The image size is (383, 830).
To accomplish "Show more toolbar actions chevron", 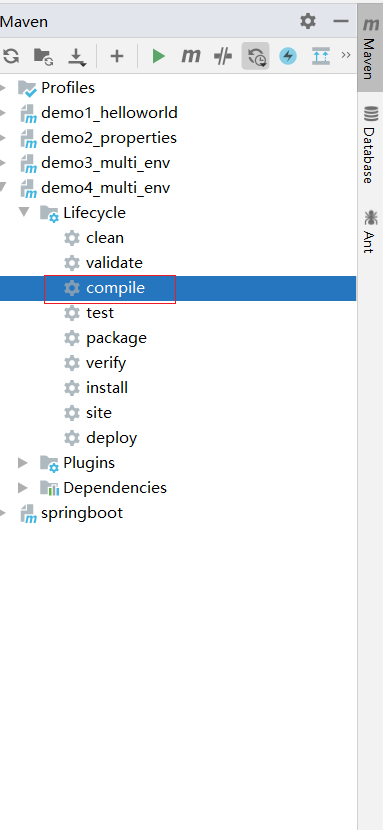I will [346, 55].
